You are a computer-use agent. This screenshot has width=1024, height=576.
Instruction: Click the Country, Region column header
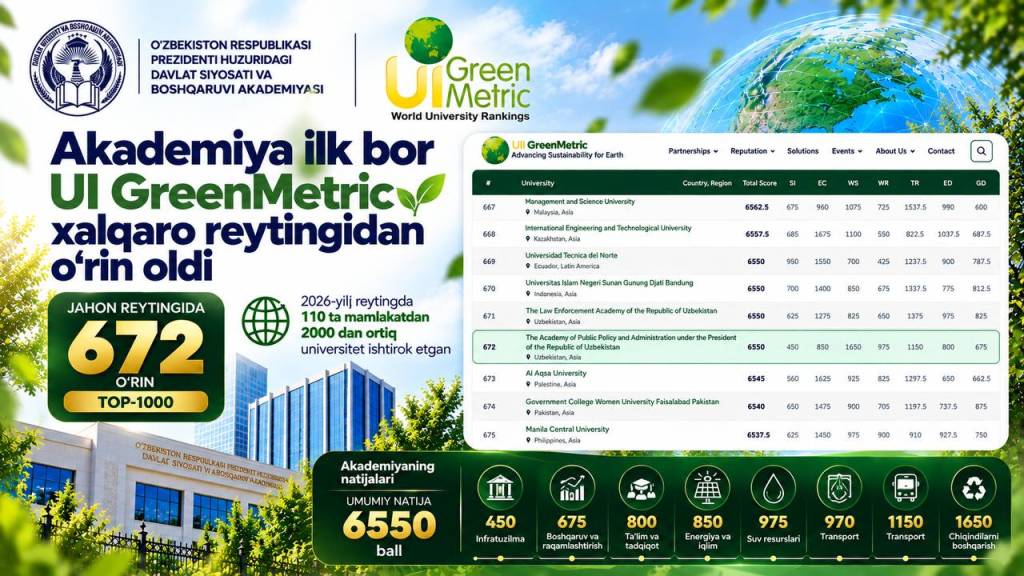(x=707, y=184)
